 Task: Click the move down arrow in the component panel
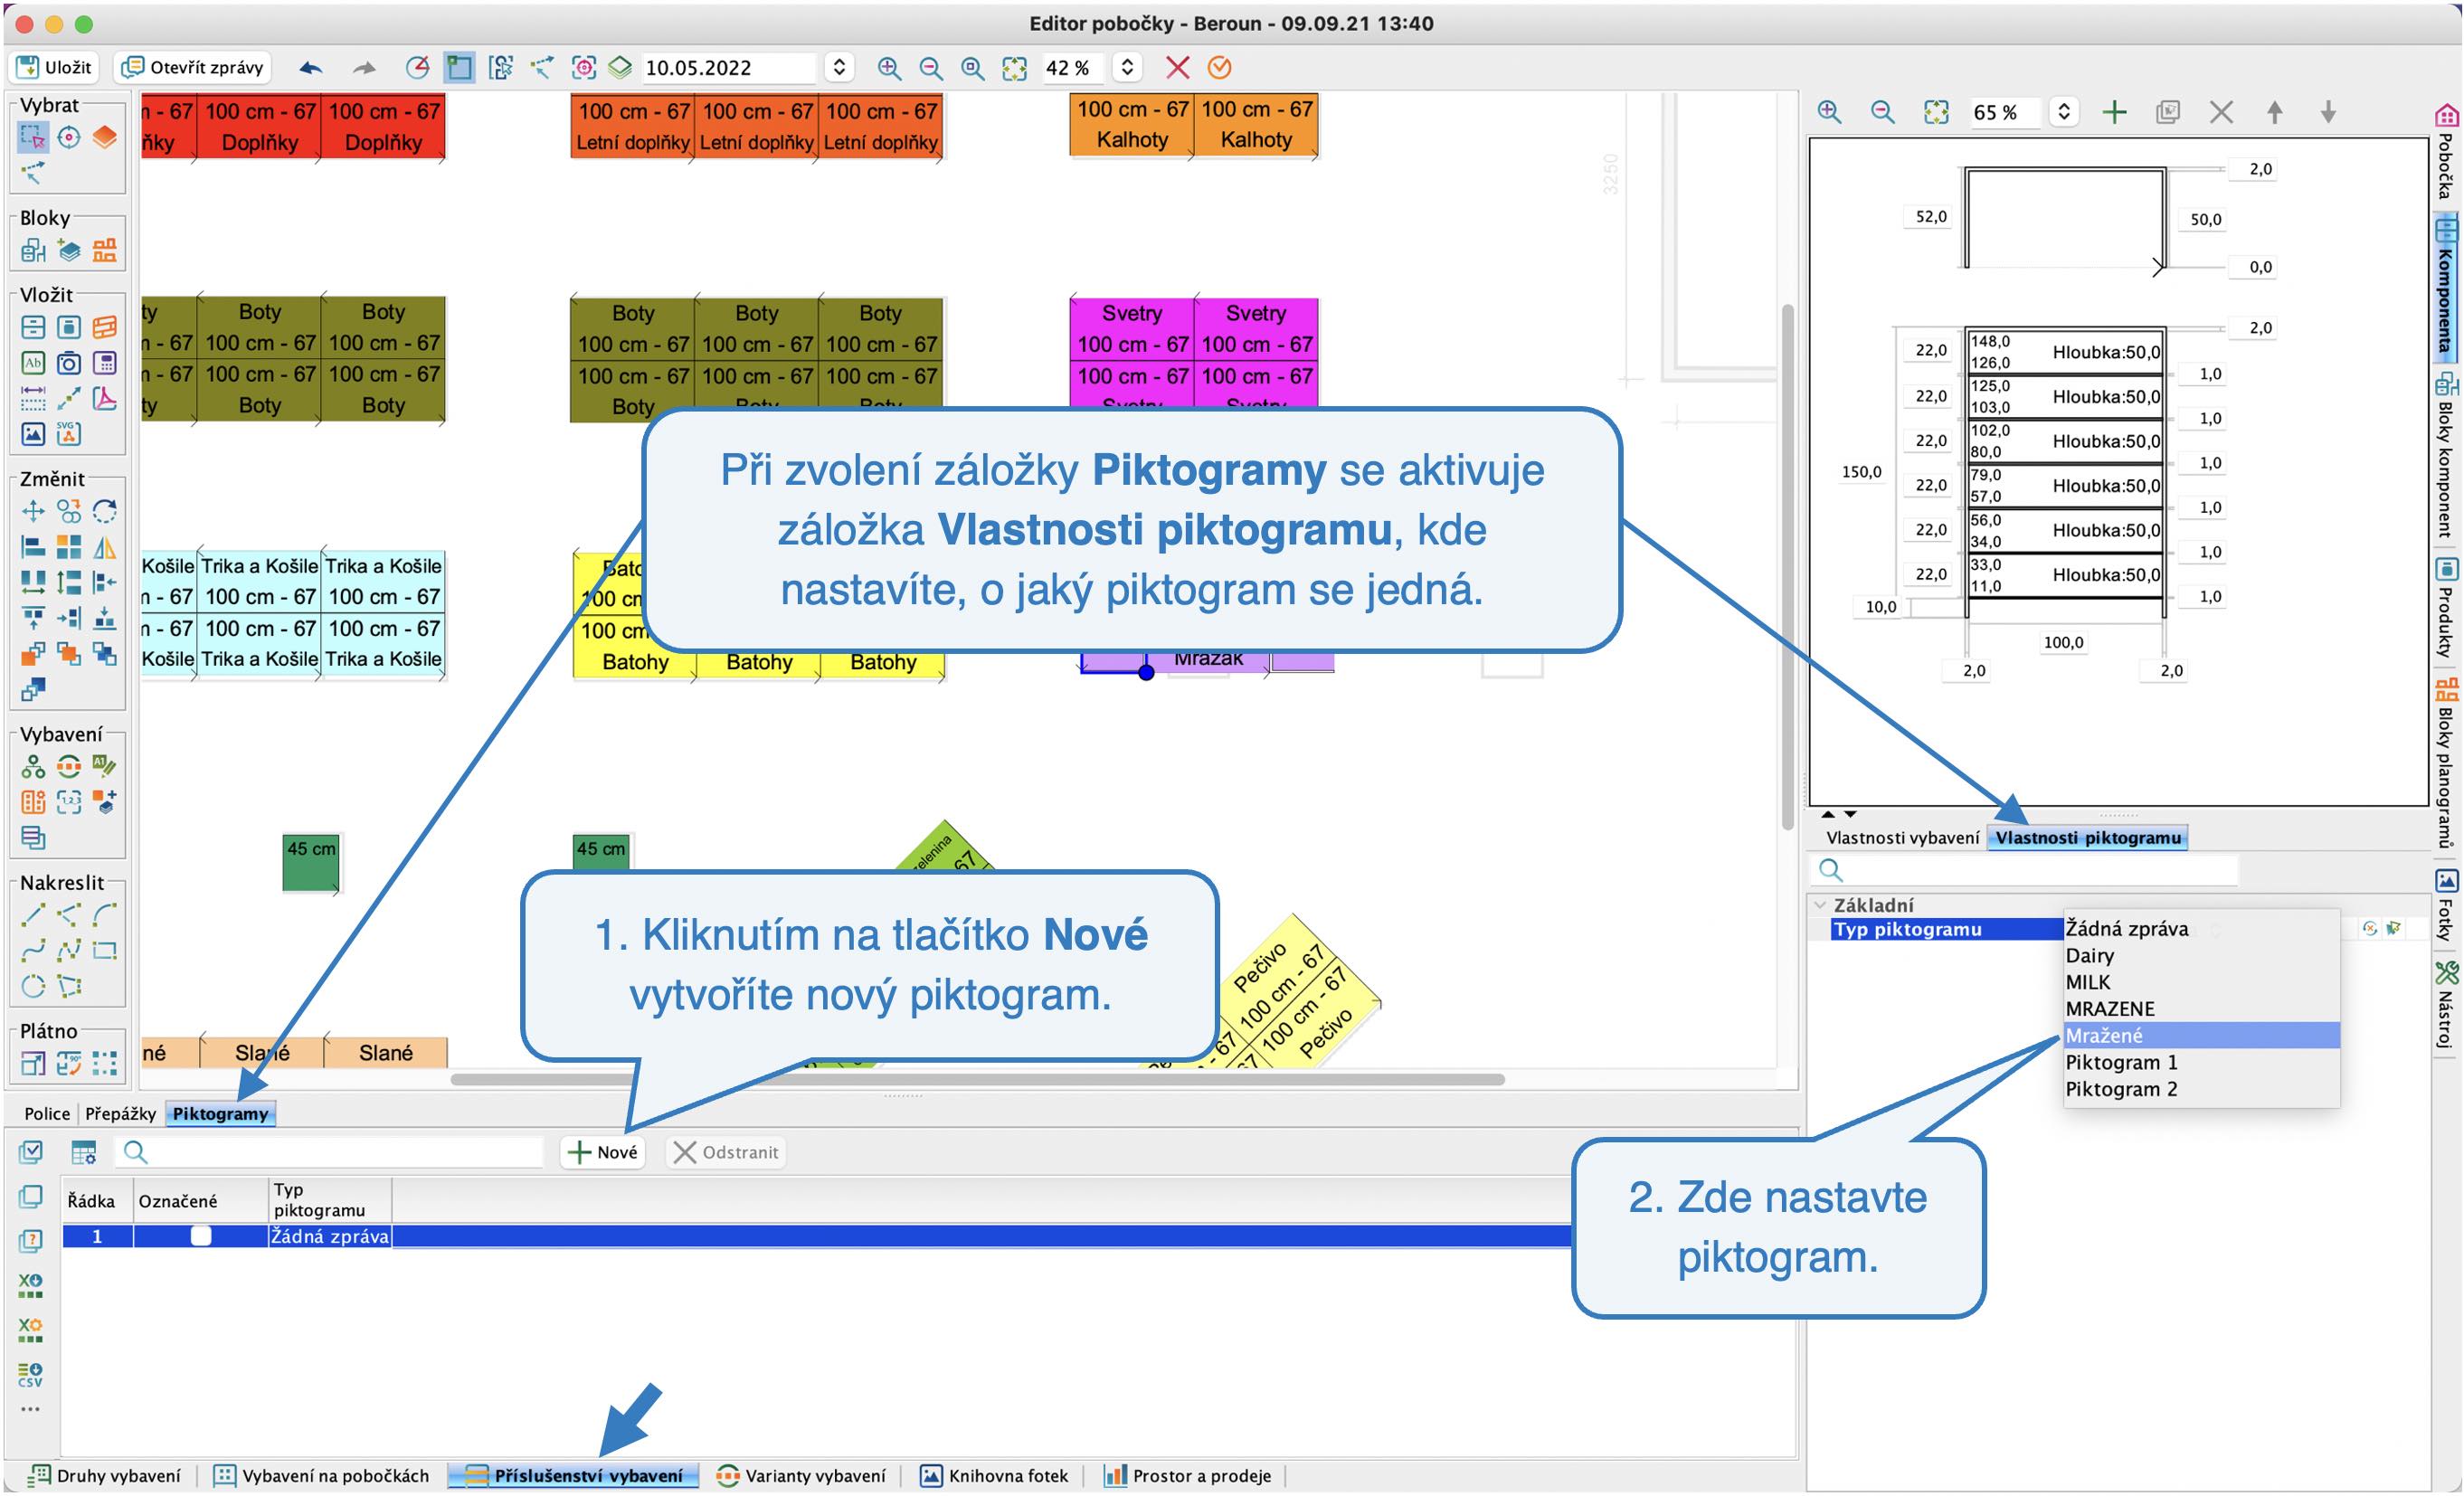[2328, 112]
